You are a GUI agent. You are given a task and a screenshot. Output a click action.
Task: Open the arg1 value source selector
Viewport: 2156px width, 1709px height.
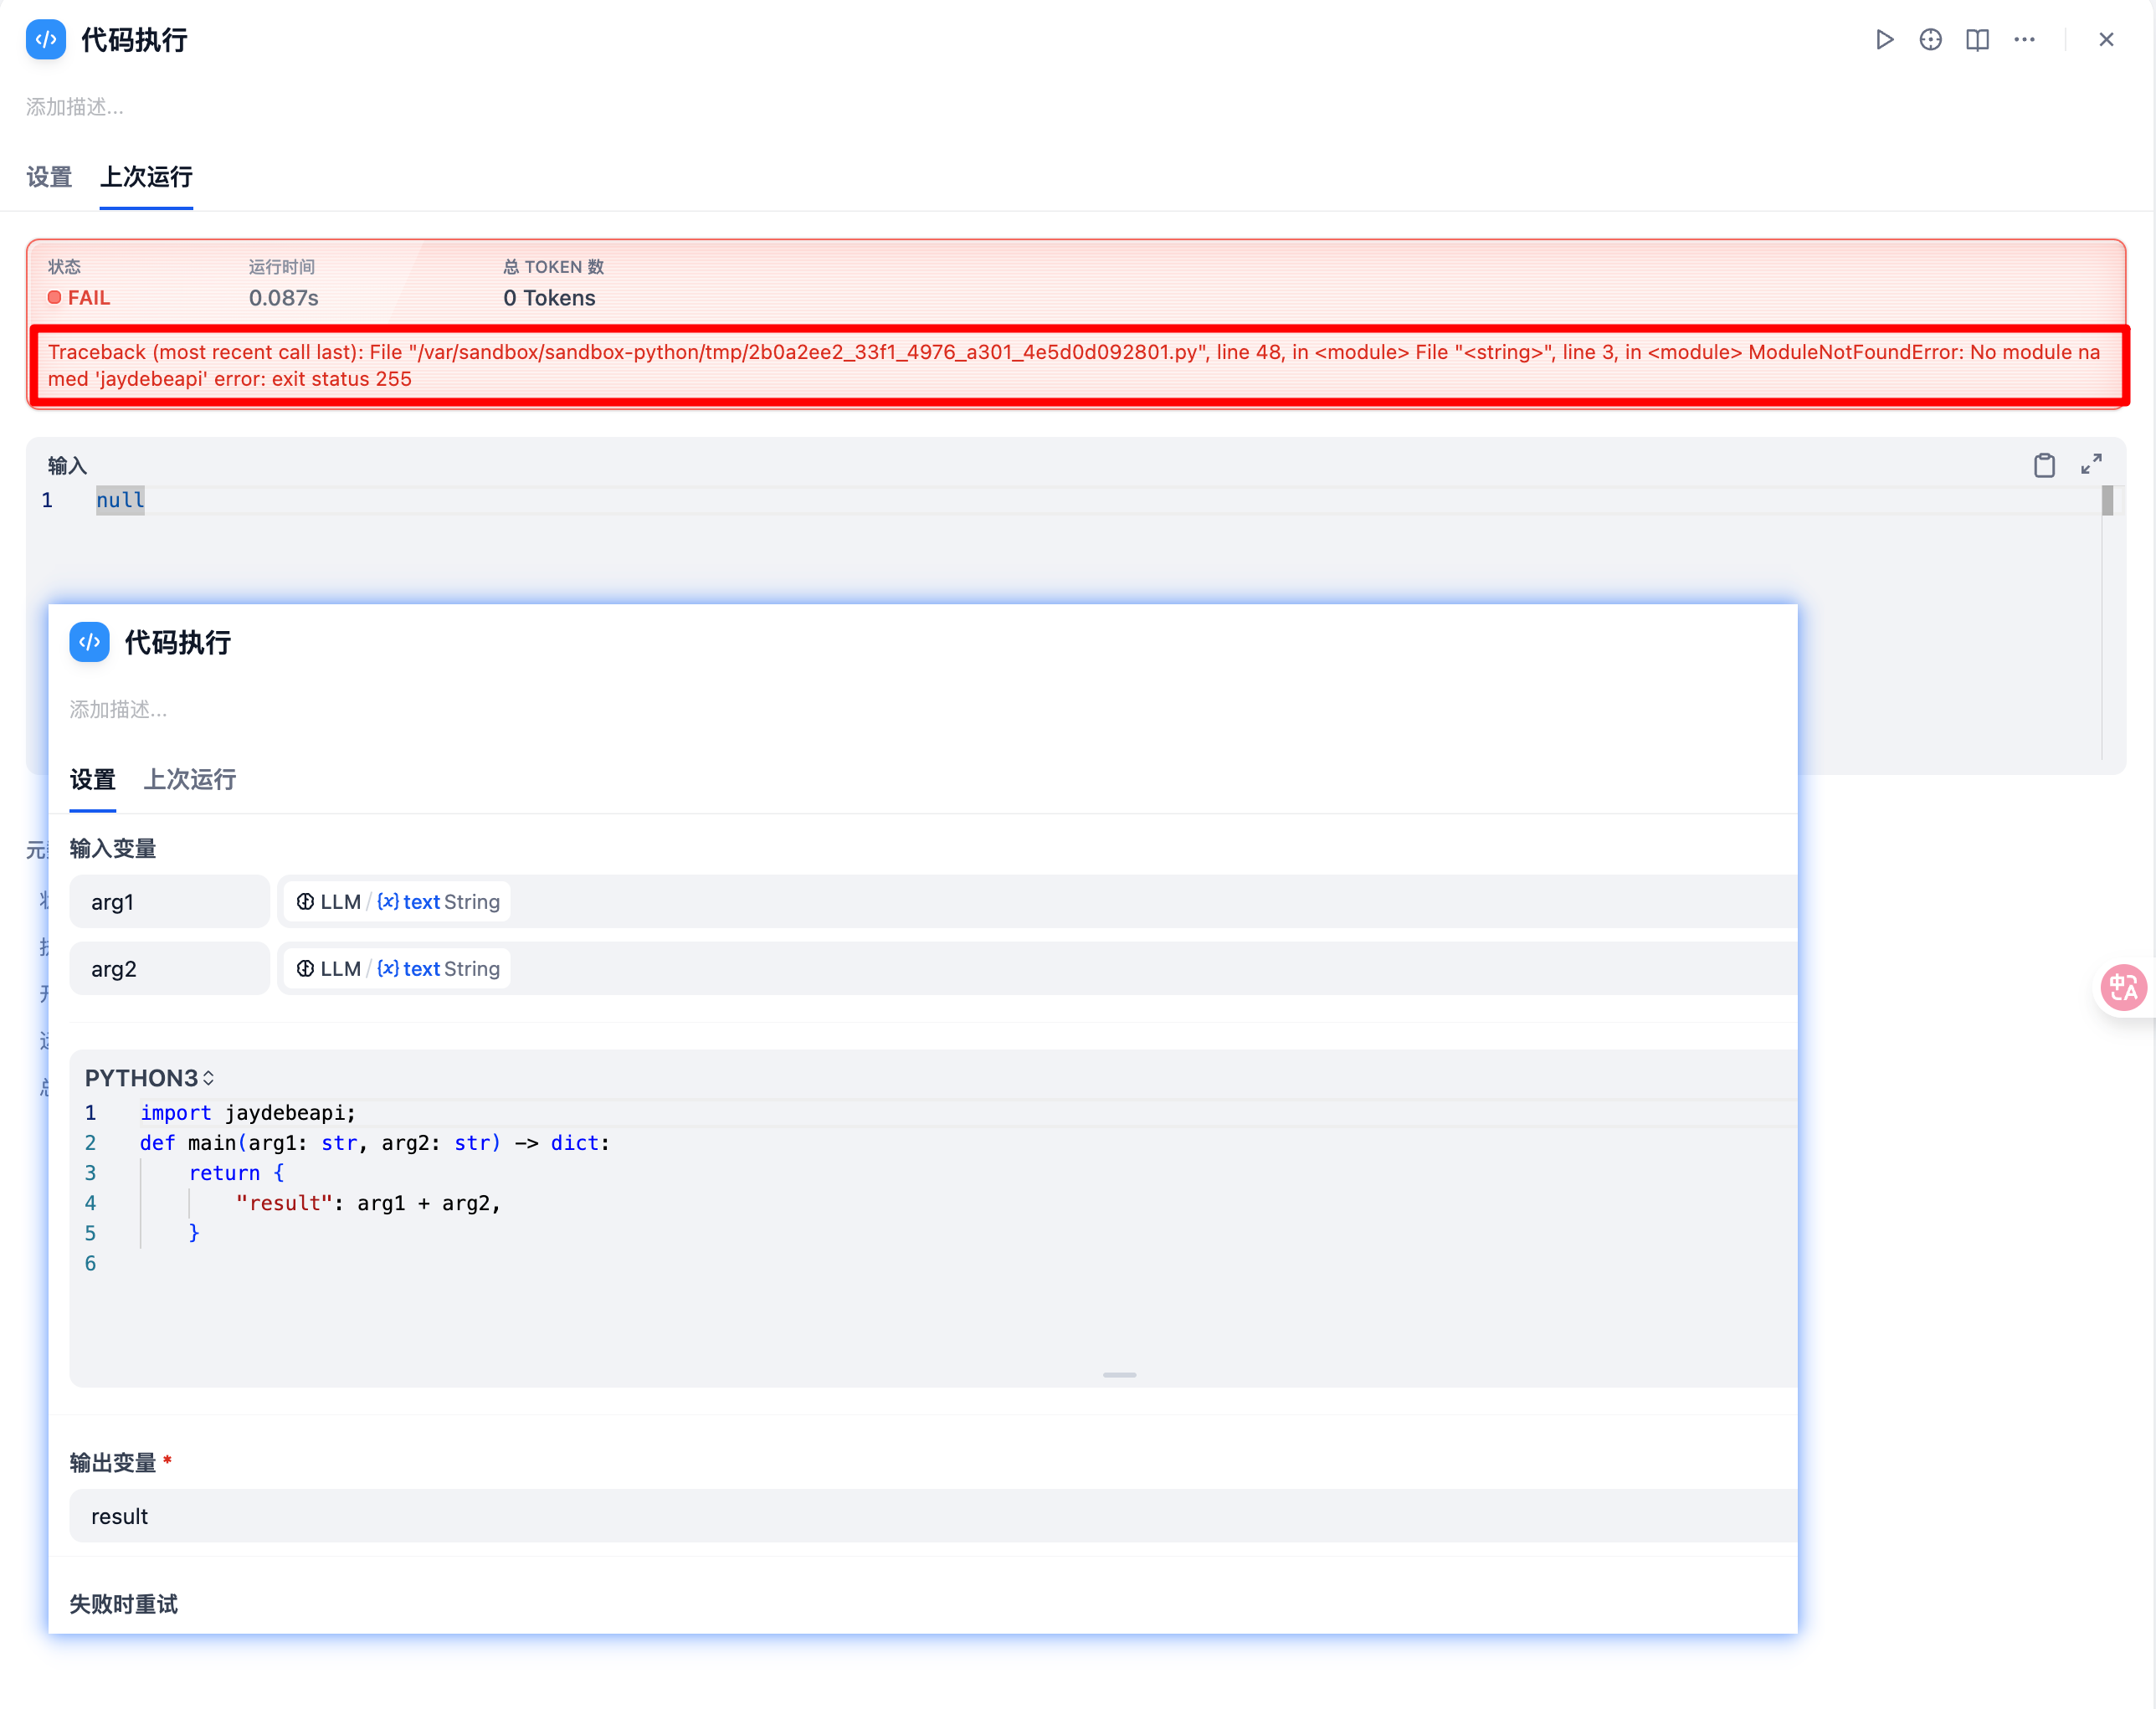pos(395,901)
